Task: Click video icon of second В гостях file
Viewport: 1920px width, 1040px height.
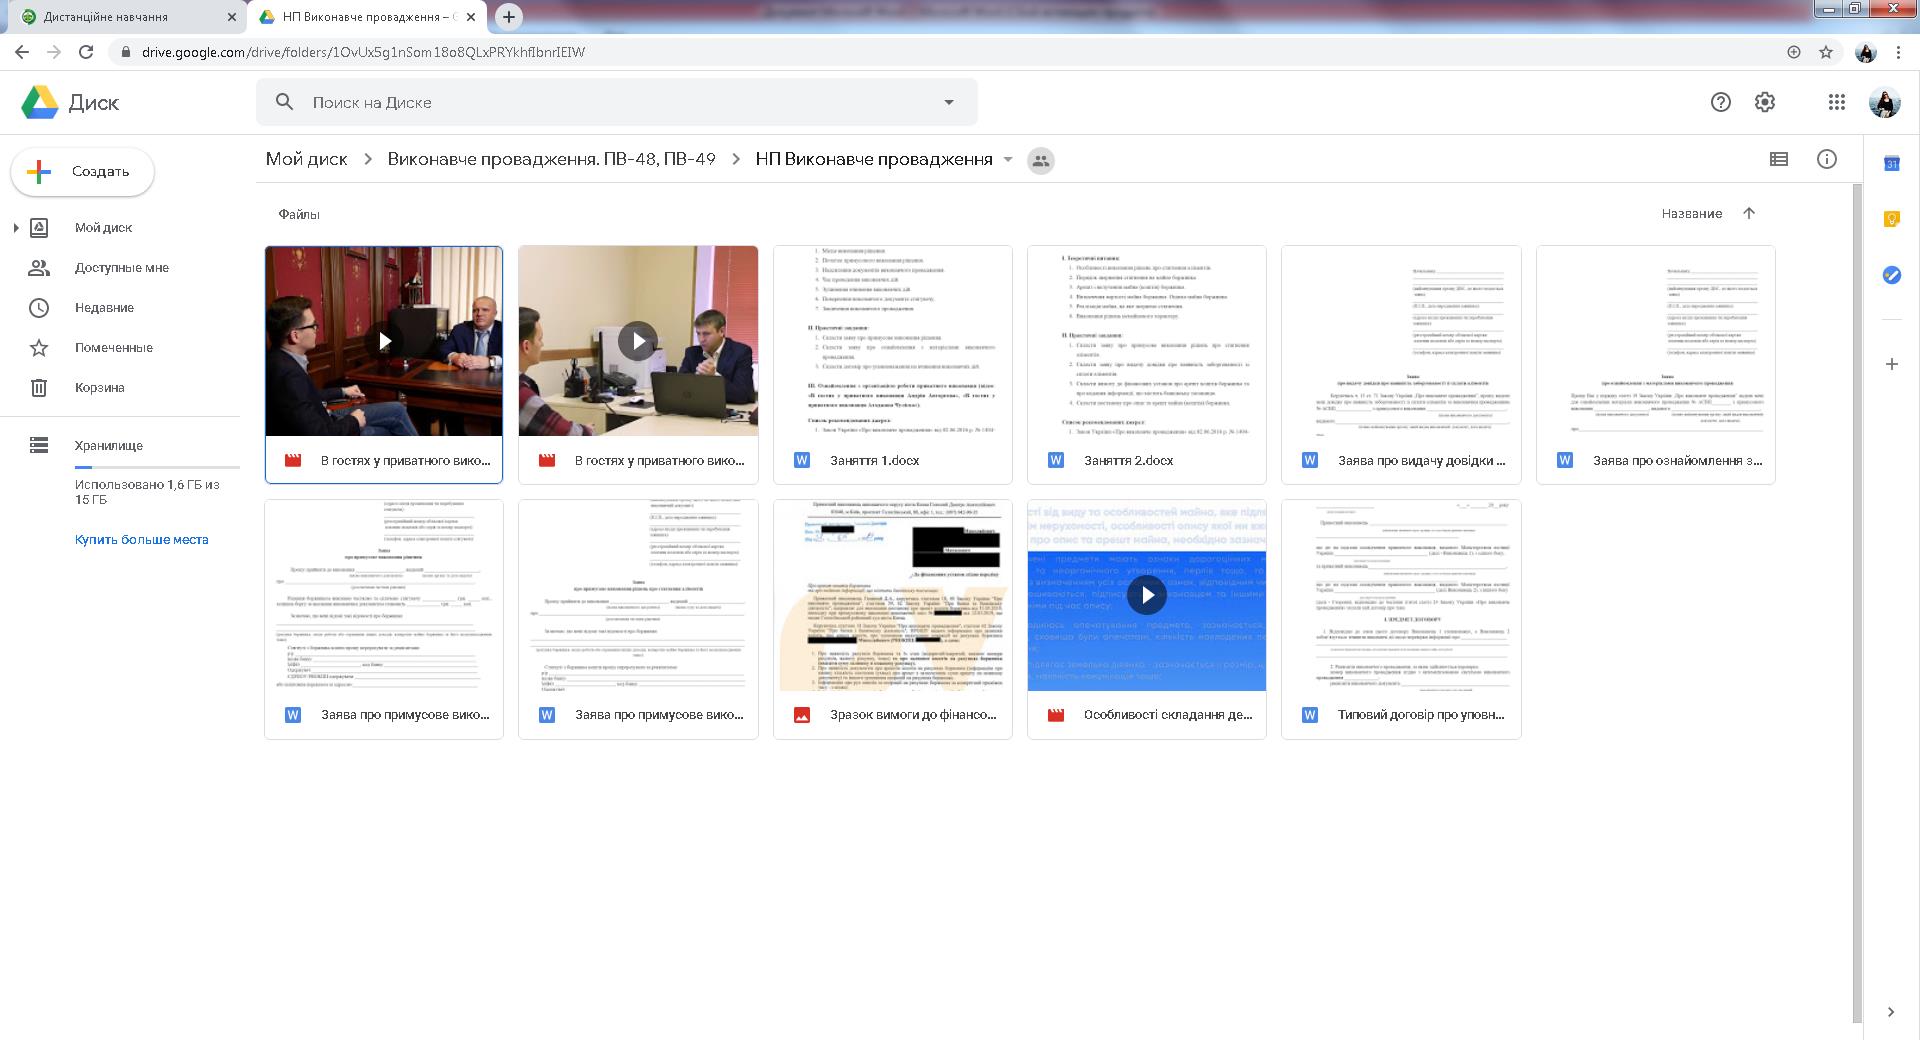Action: click(x=547, y=461)
